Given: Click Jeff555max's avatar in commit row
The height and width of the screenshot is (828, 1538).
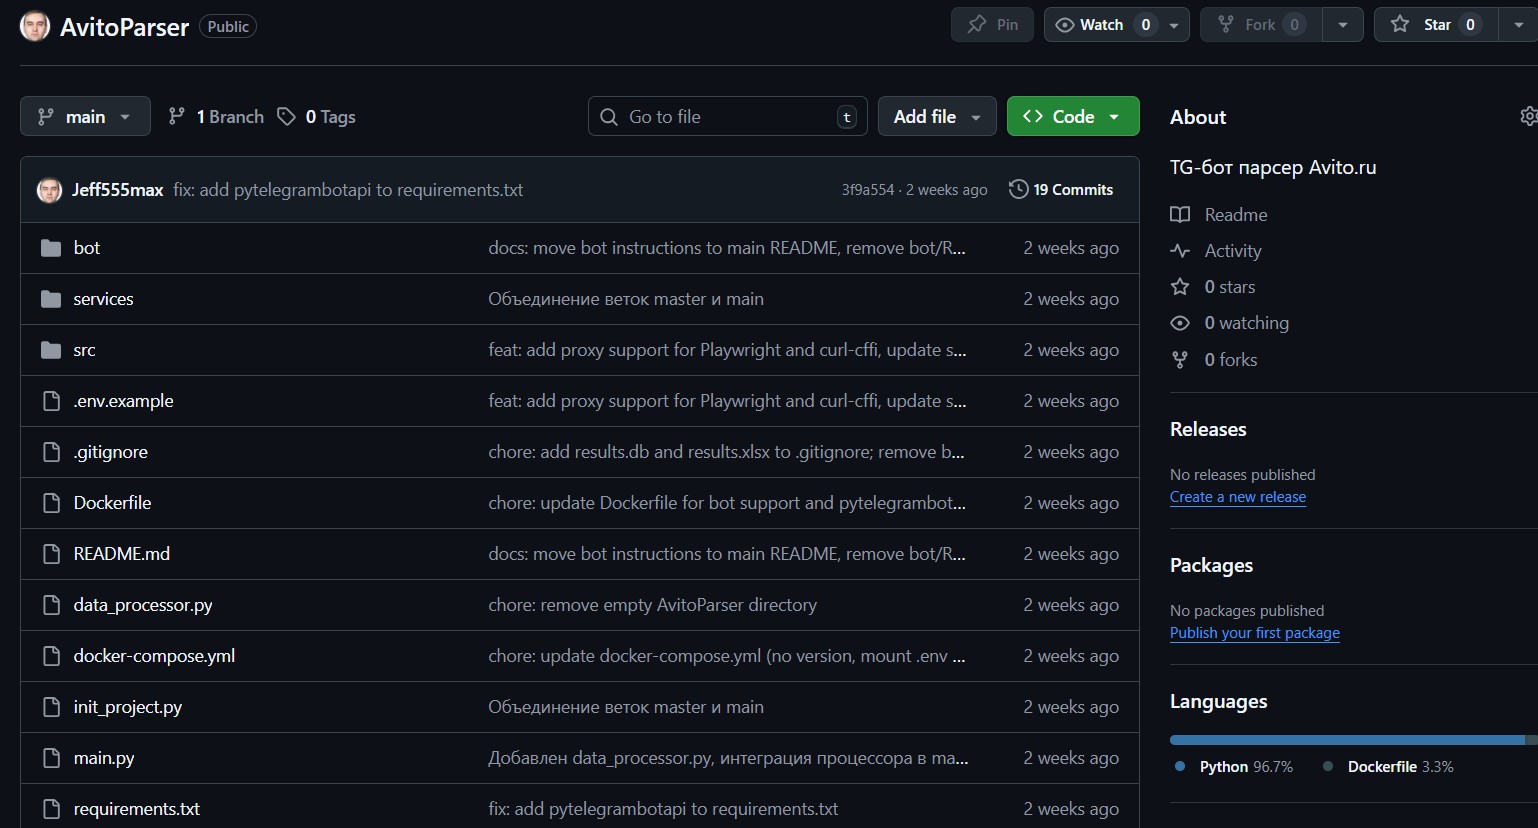Looking at the screenshot, I should point(49,190).
